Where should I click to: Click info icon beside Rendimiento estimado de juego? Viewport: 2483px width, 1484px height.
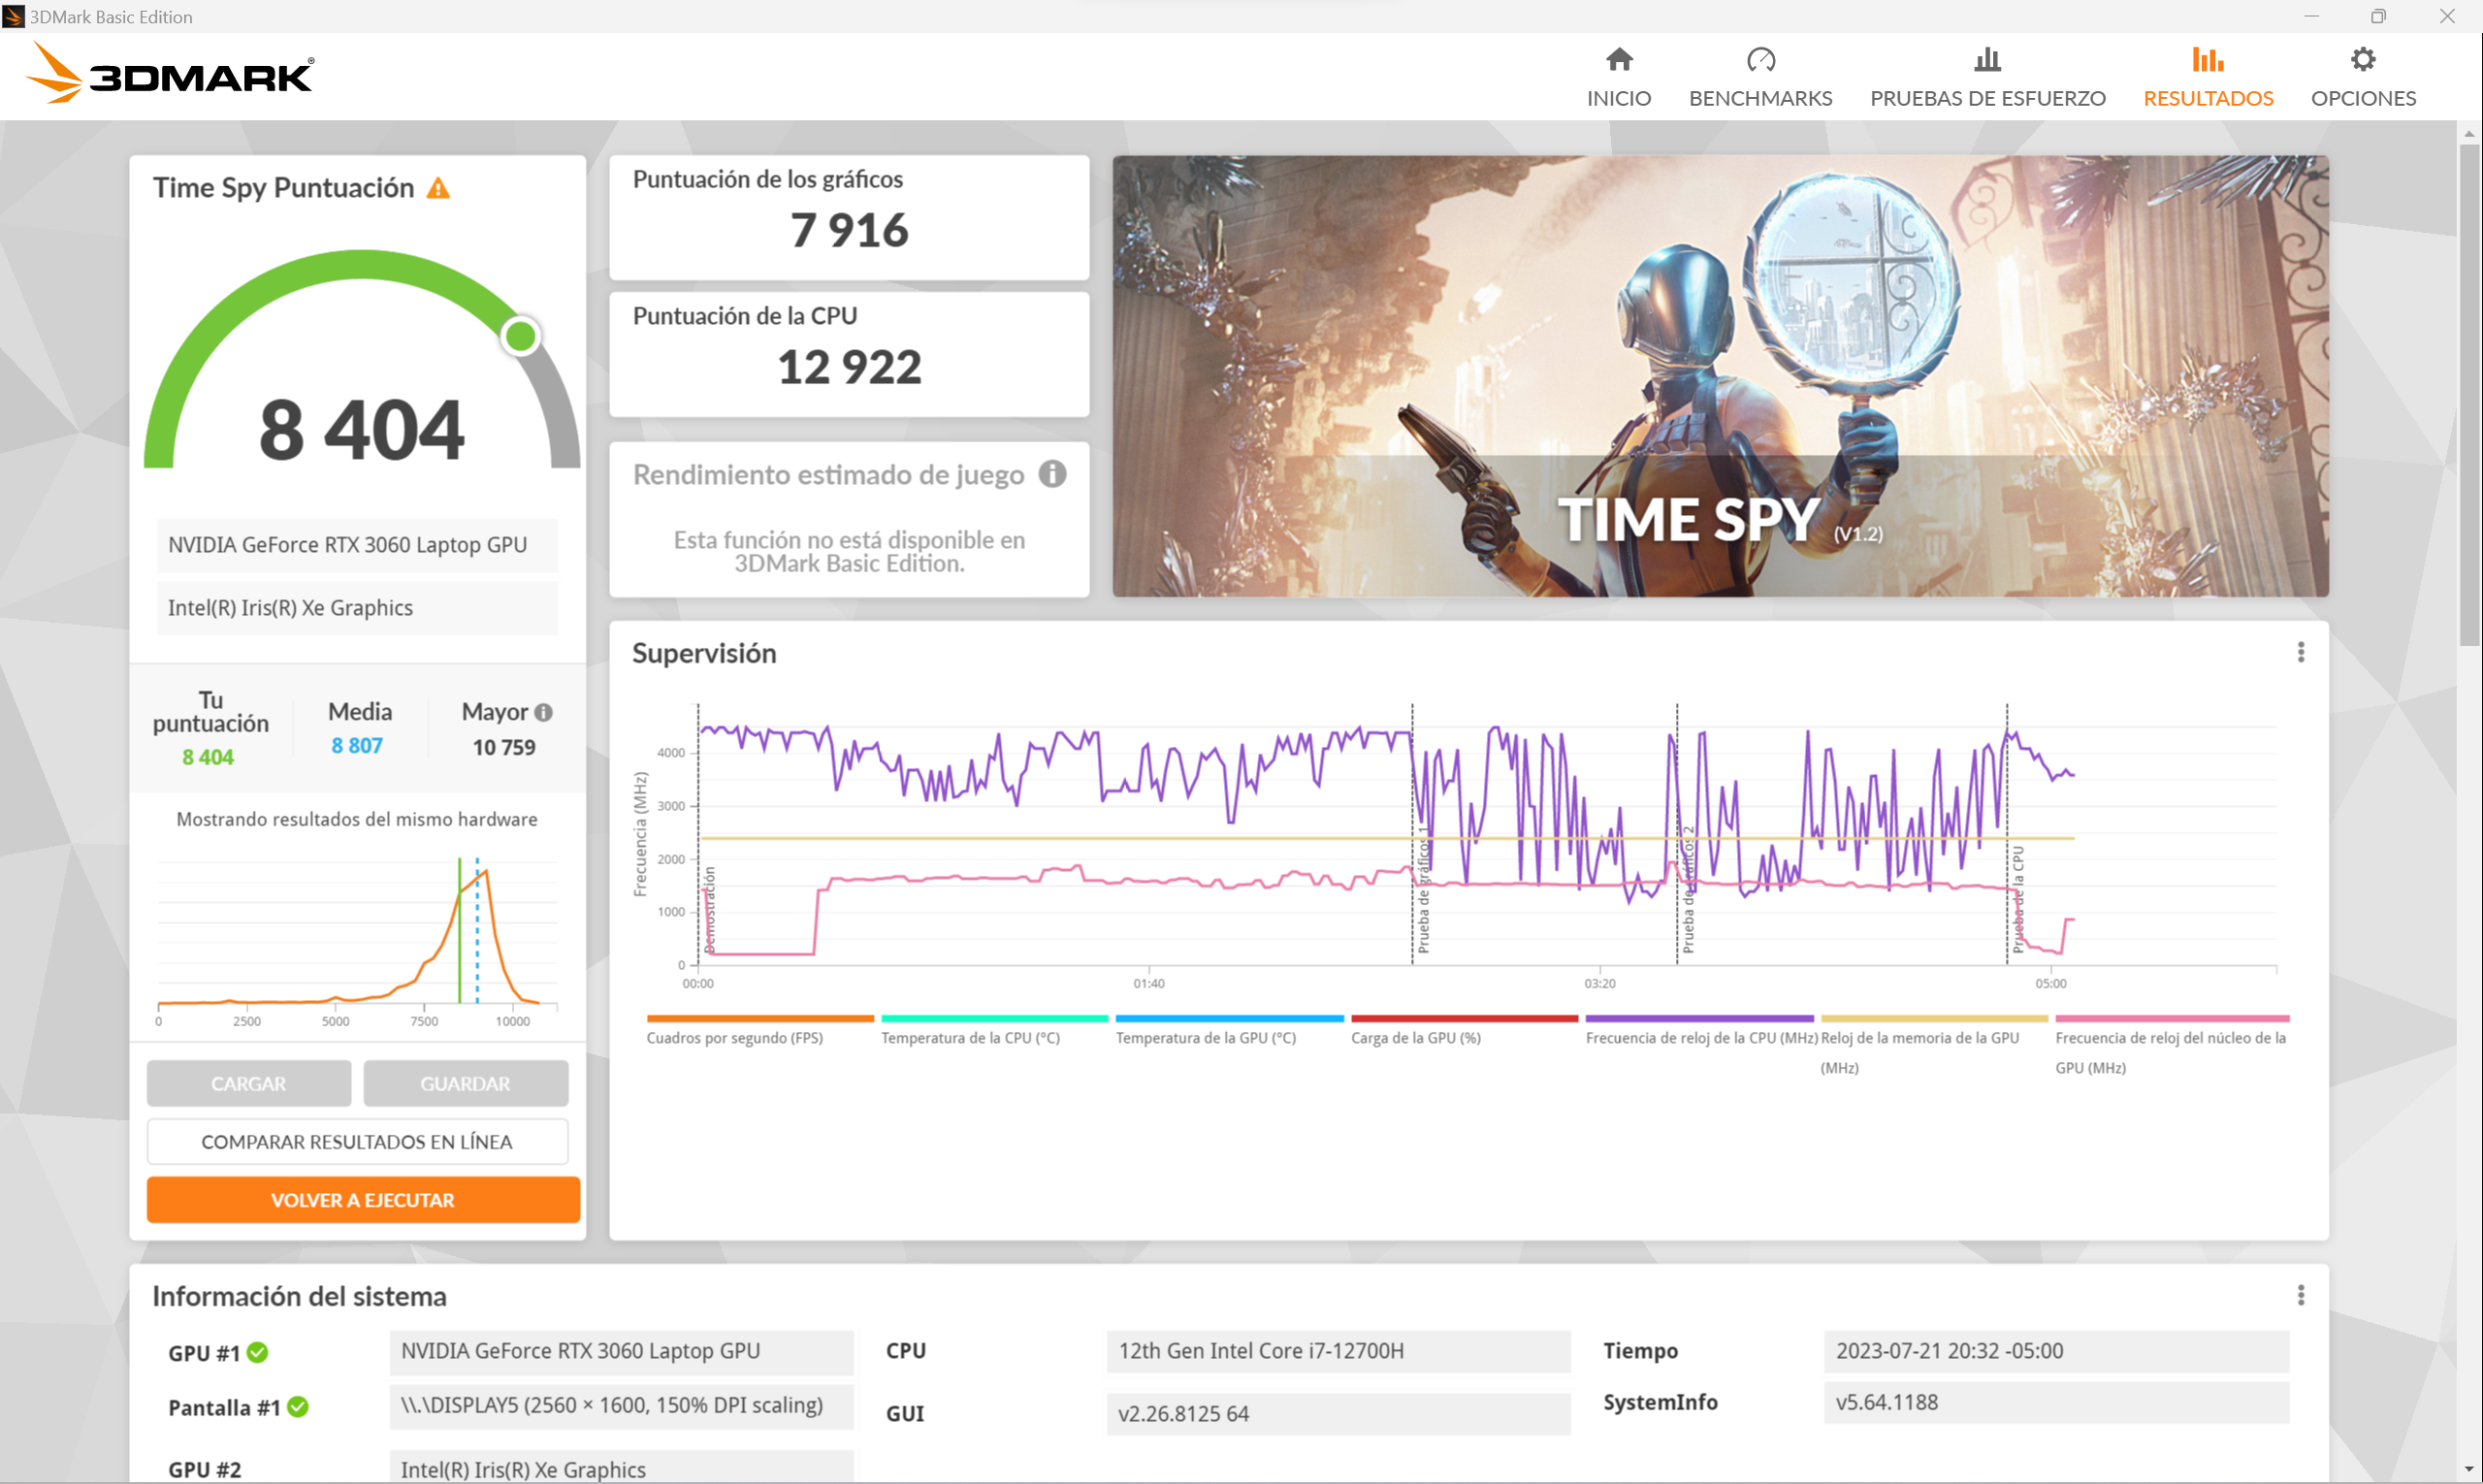1052,474
